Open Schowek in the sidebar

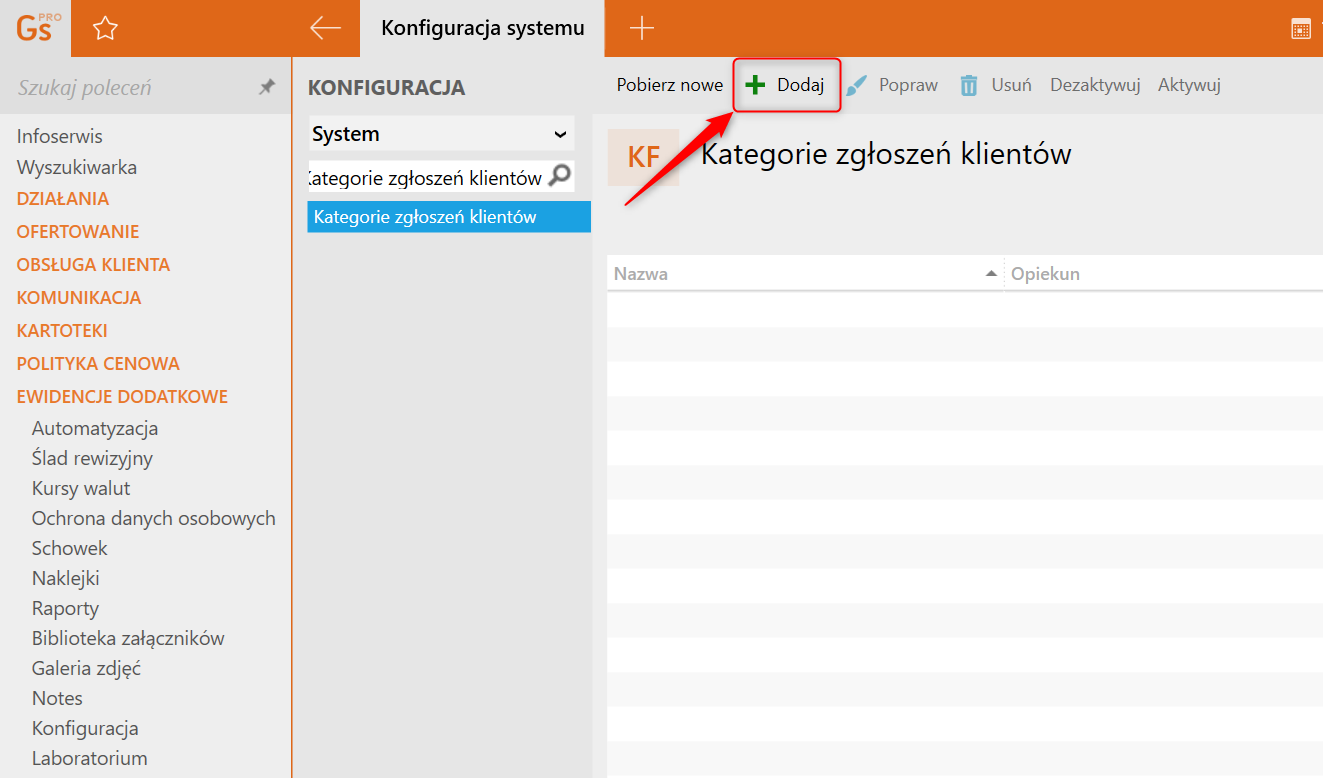coord(70,548)
